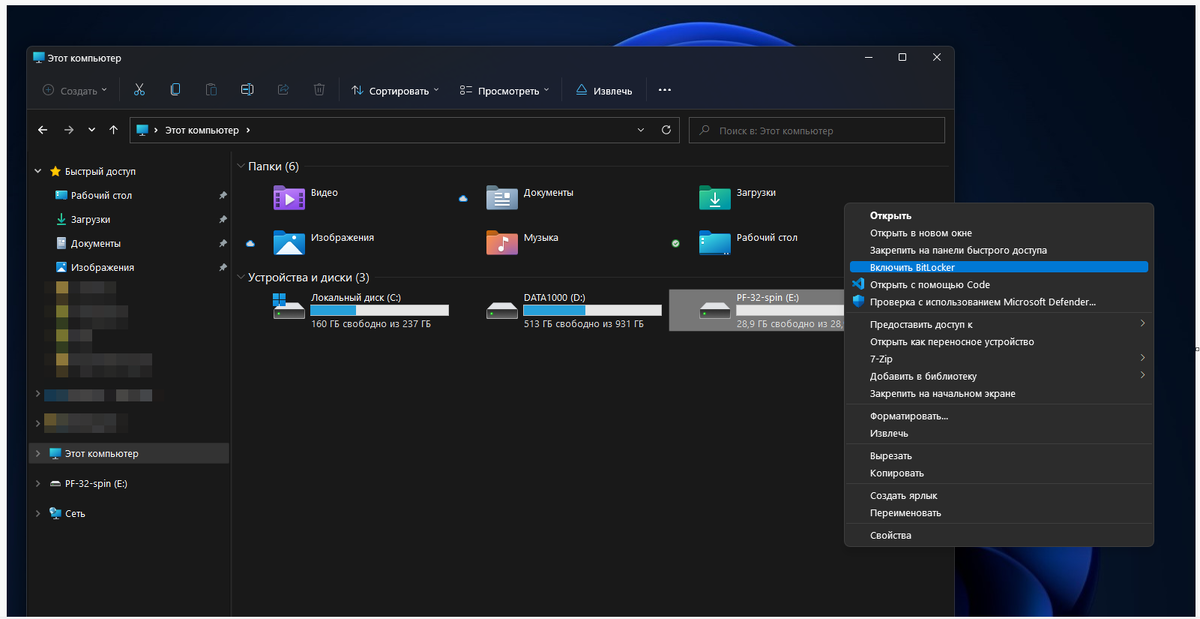Image resolution: width=1200 pixels, height=619 pixels.
Task: Refresh the current folder view
Action: click(x=667, y=130)
